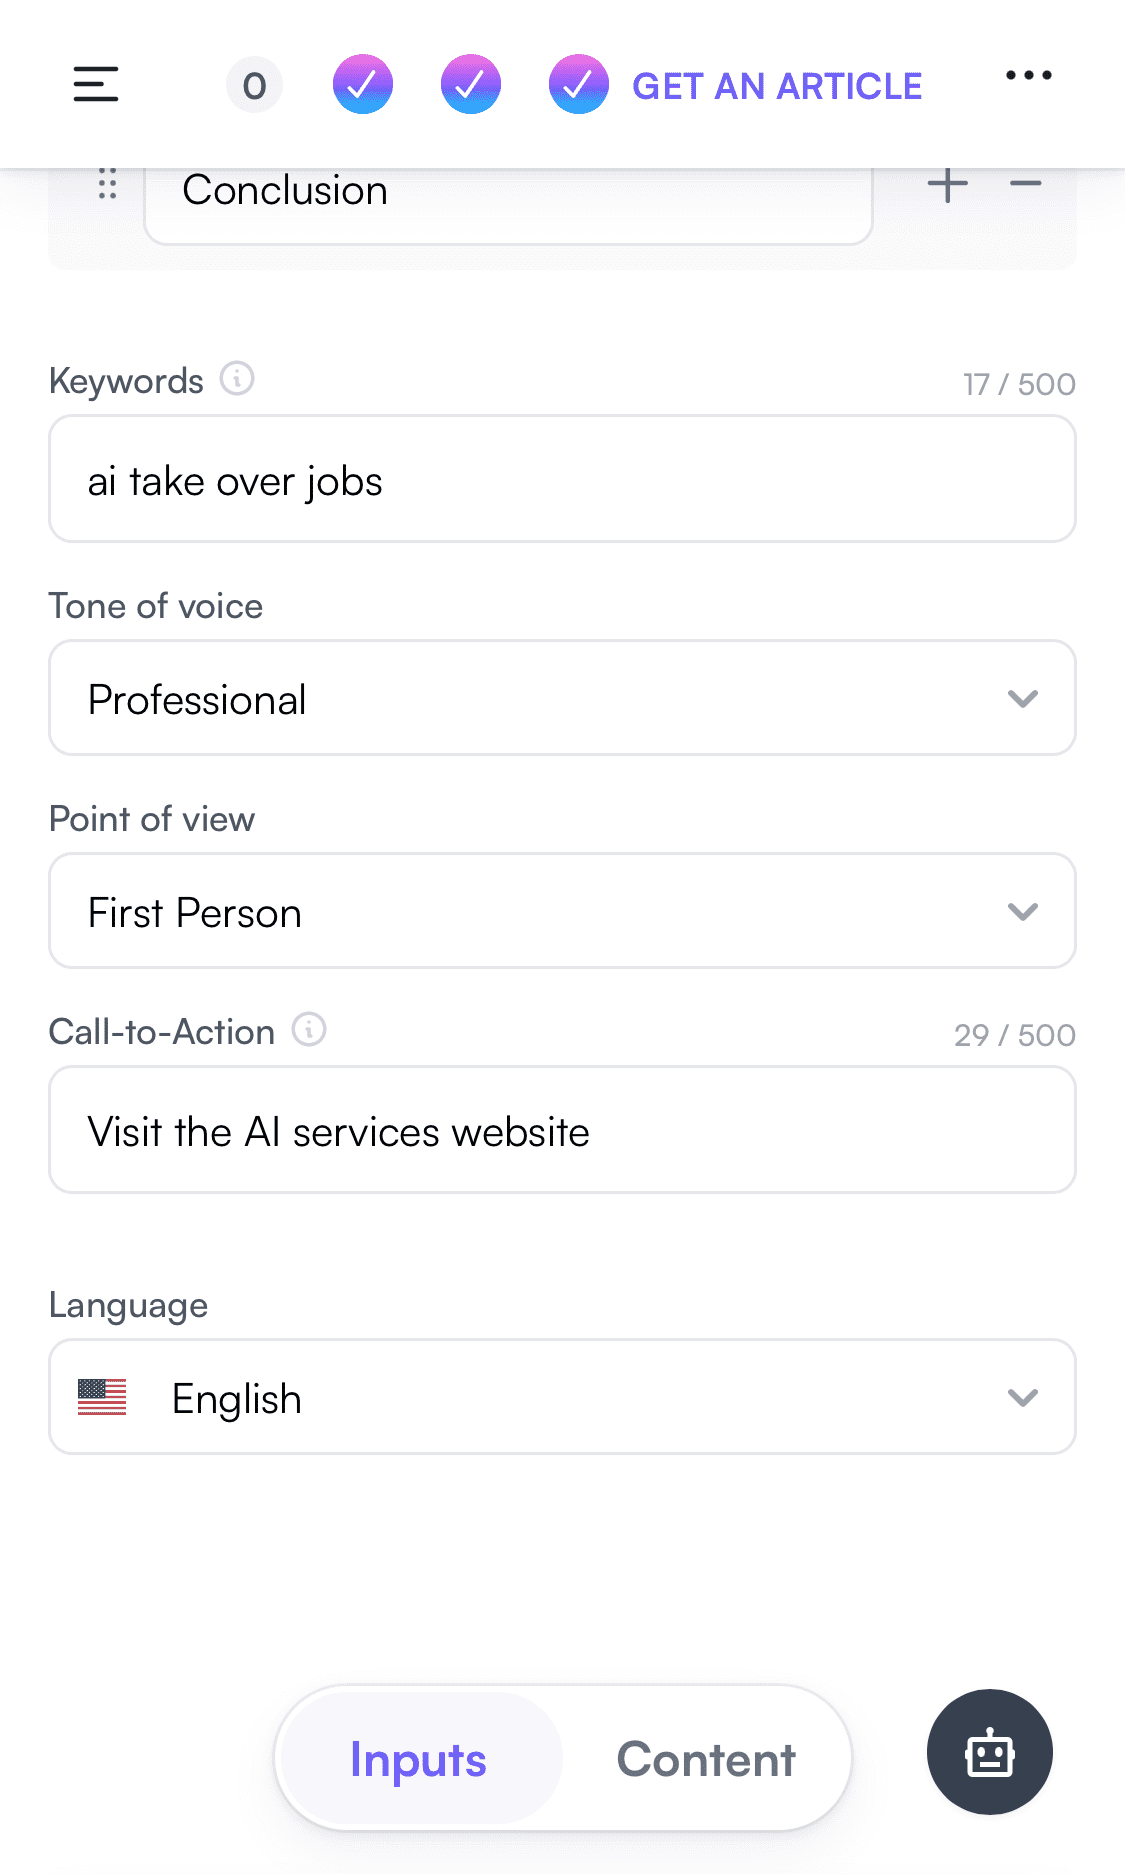Image resolution: width=1125 pixels, height=1874 pixels.
Task: Click the second purple checkmark step
Action: [x=471, y=85]
